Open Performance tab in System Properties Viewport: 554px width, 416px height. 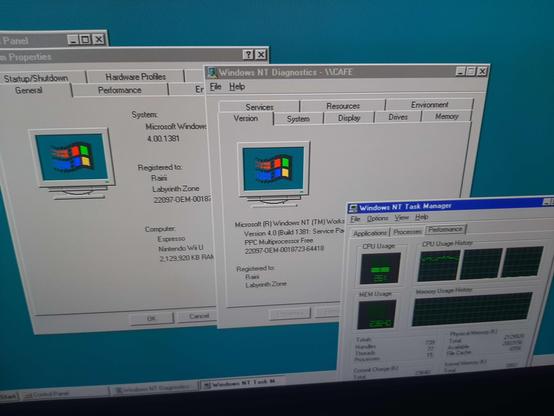[119, 90]
